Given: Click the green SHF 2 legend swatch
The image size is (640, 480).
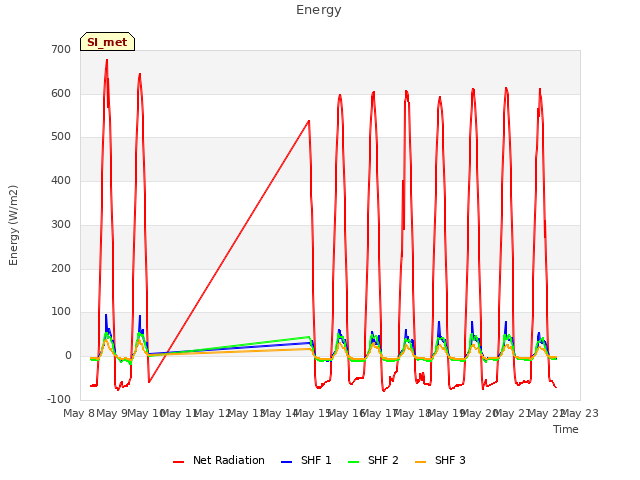Looking at the screenshot, I should pos(353,462).
